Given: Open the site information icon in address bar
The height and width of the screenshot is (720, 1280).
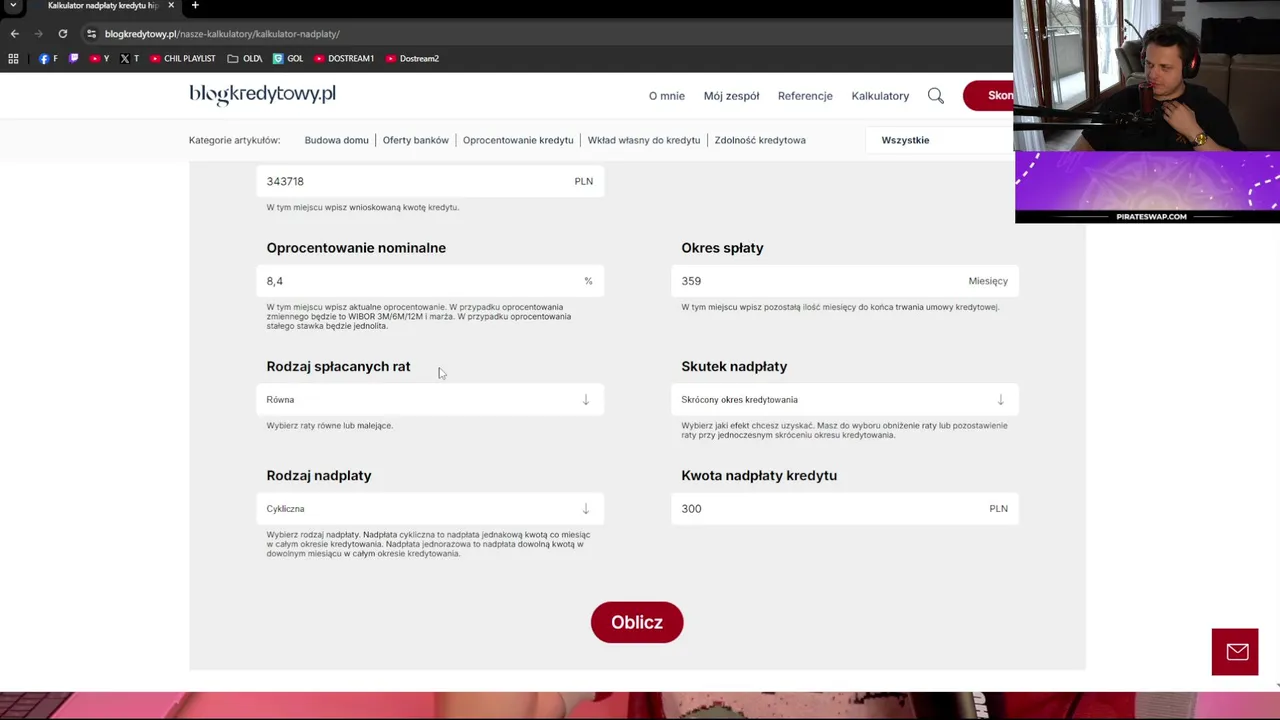Looking at the screenshot, I should pos(91,34).
